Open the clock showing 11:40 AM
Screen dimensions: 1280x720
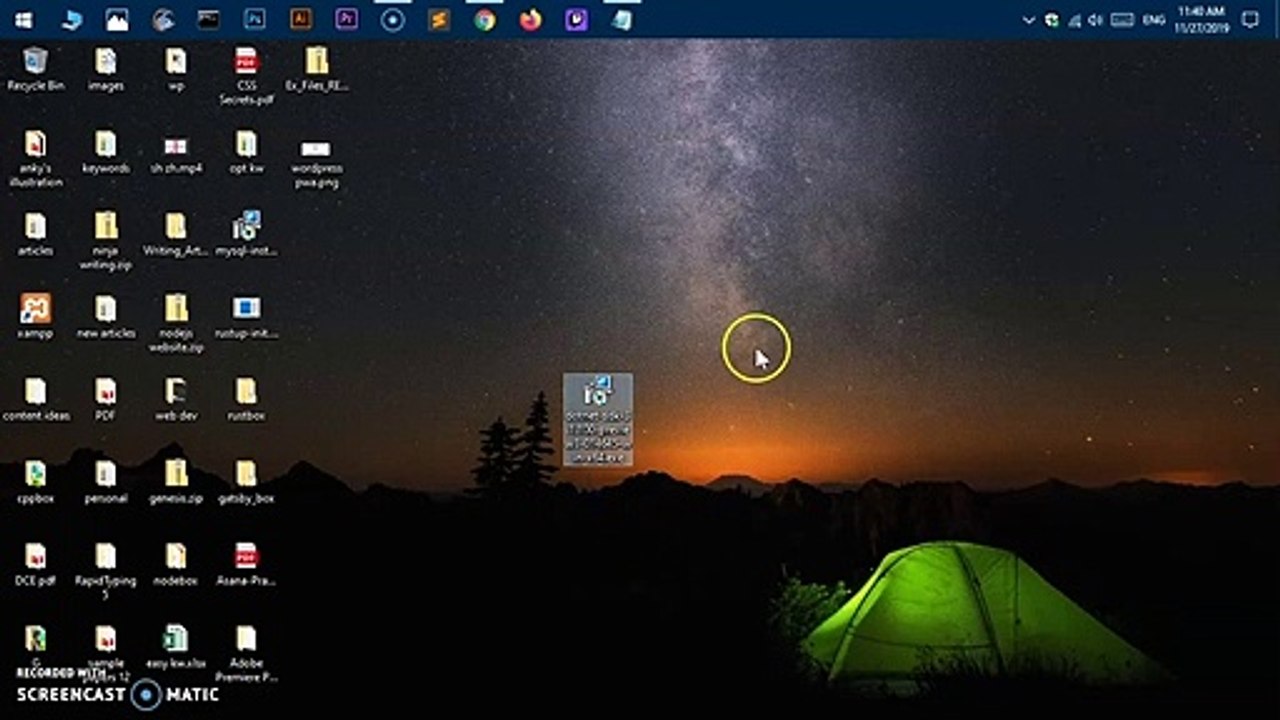pyautogui.click(x=1202, y=19)
